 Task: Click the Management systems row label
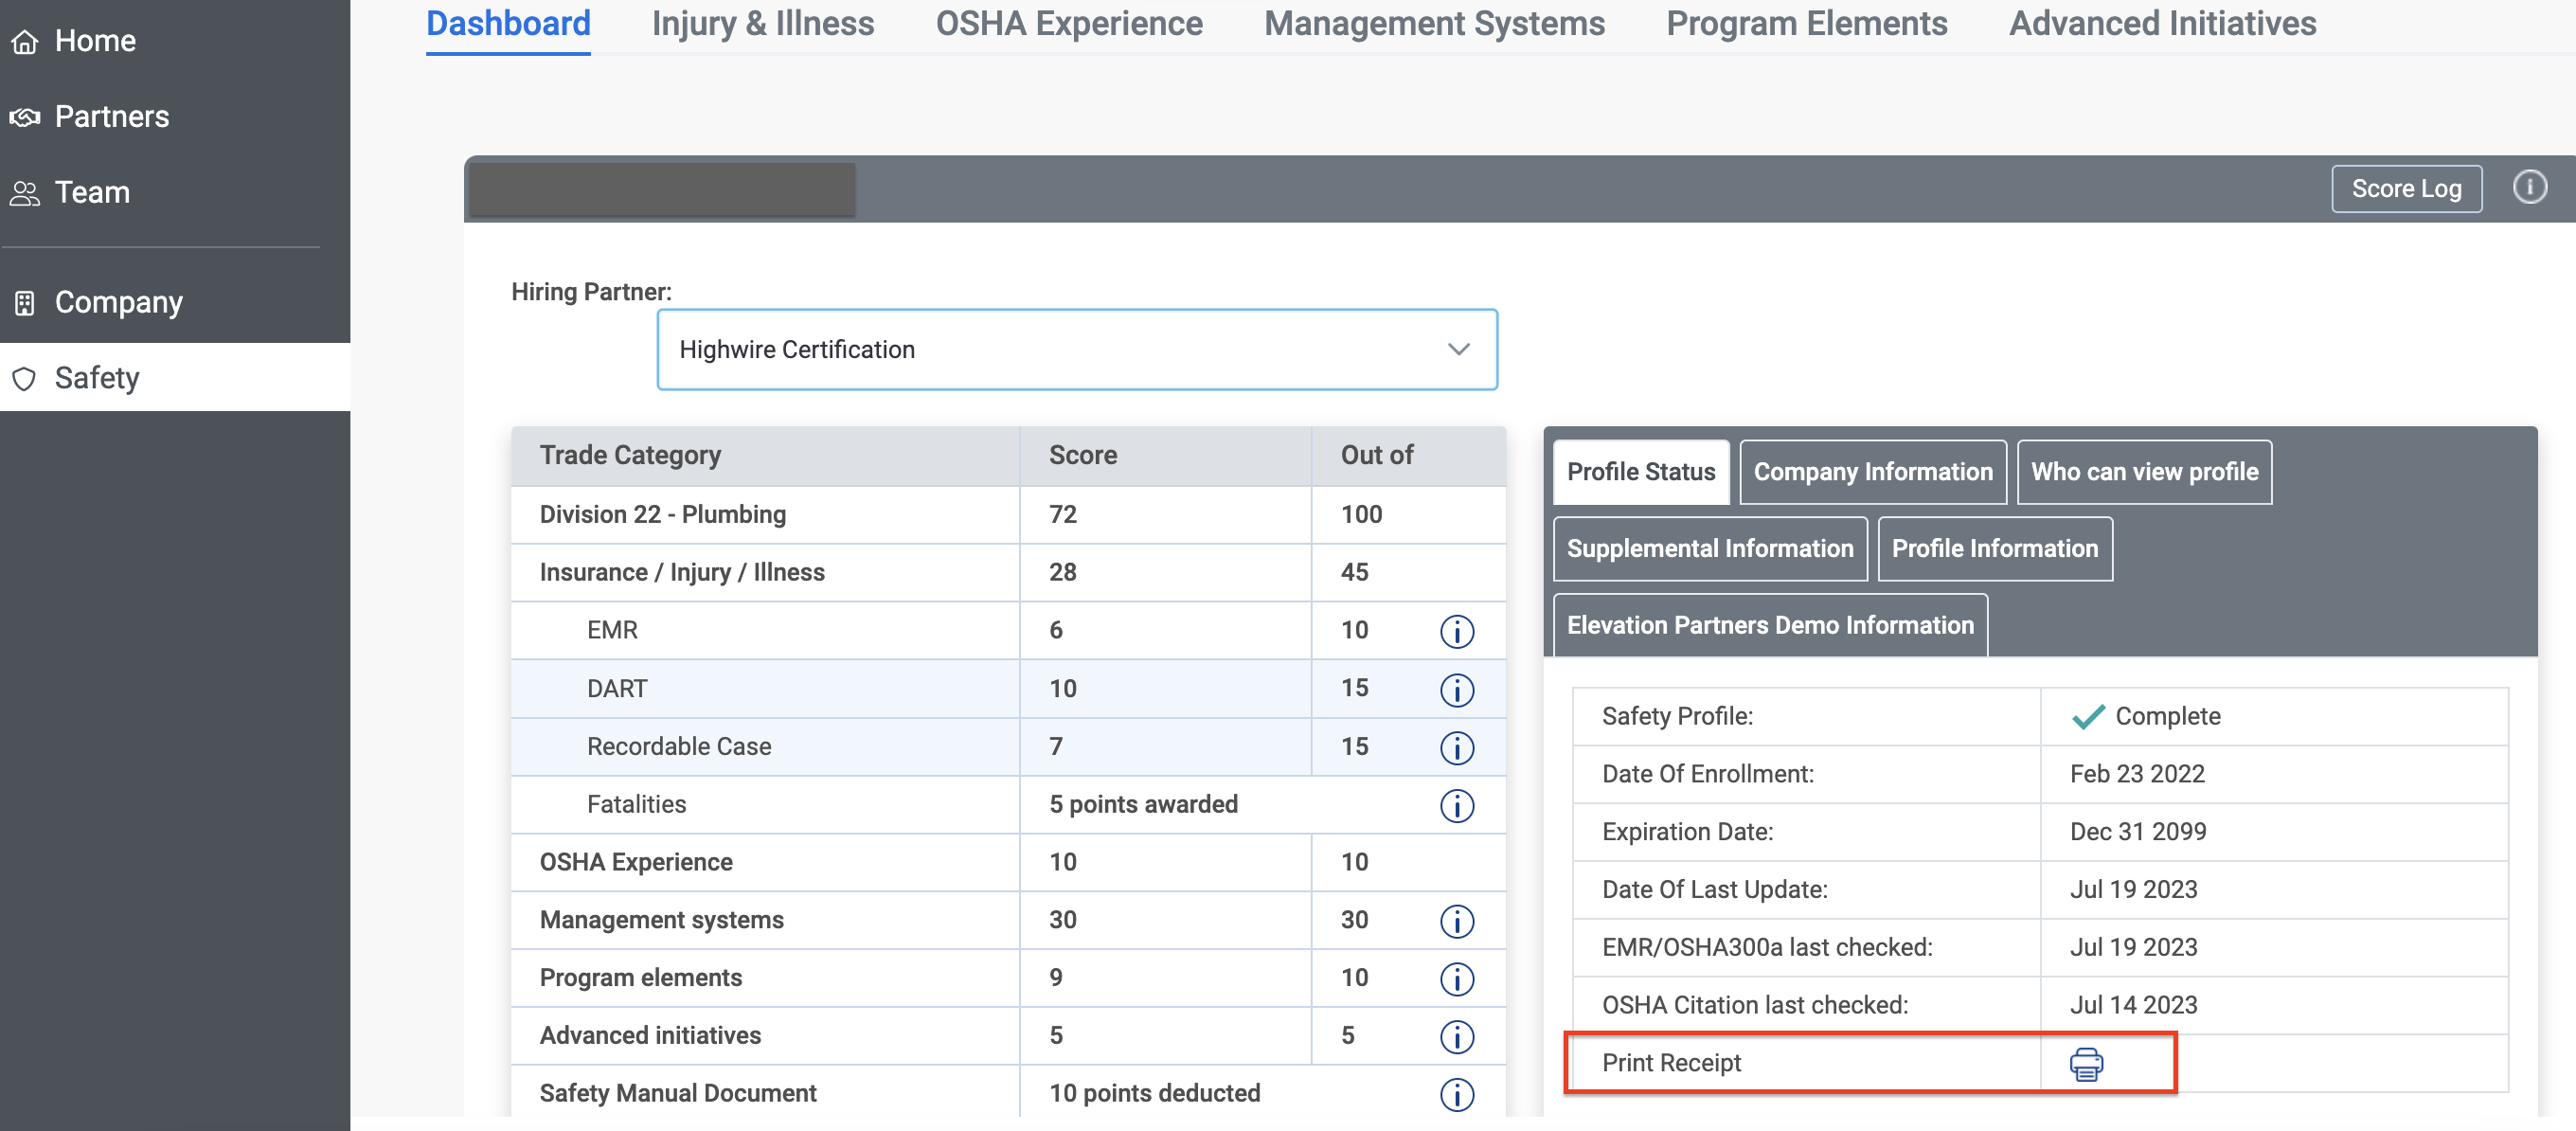point(661,921)
